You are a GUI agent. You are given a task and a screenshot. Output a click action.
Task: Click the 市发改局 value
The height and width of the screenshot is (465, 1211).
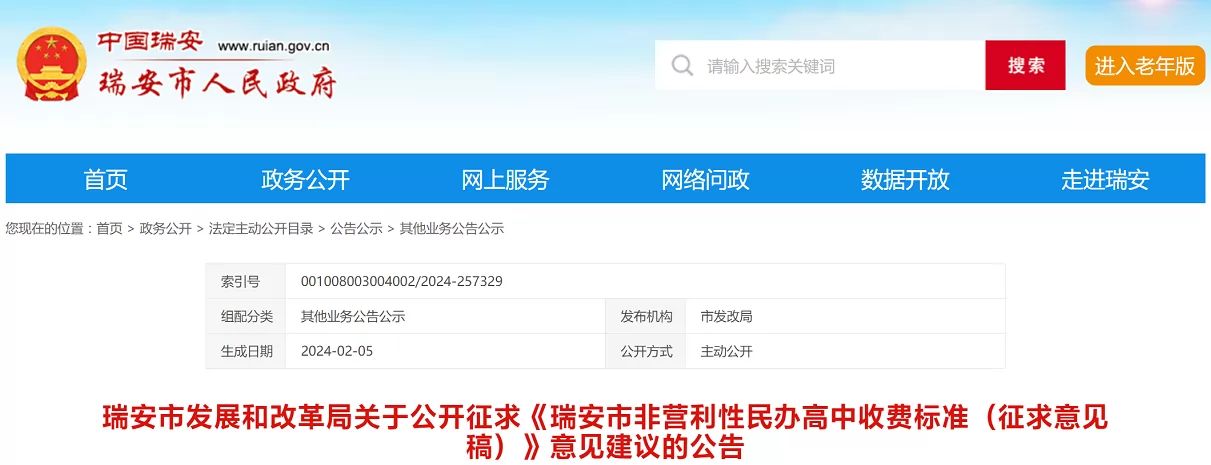[727, 317]
